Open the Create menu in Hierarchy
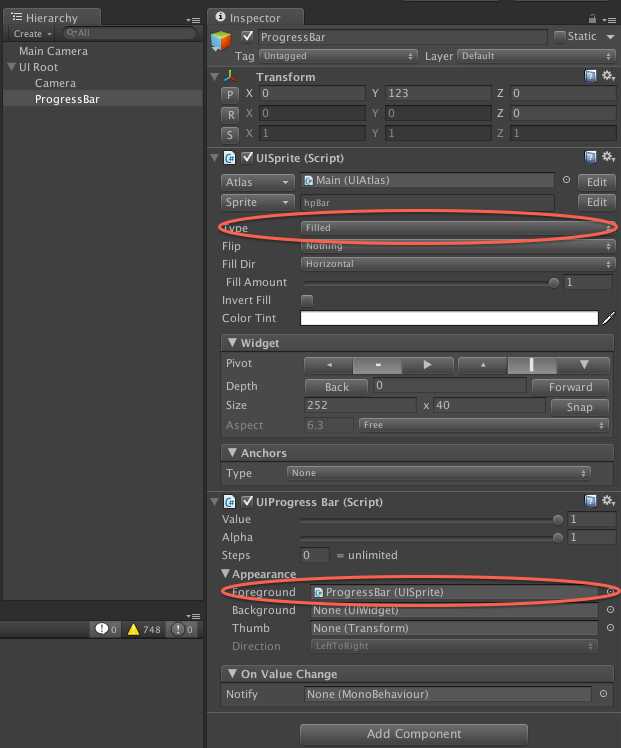This screenshot has height=748, width=621. coord(32,34)
